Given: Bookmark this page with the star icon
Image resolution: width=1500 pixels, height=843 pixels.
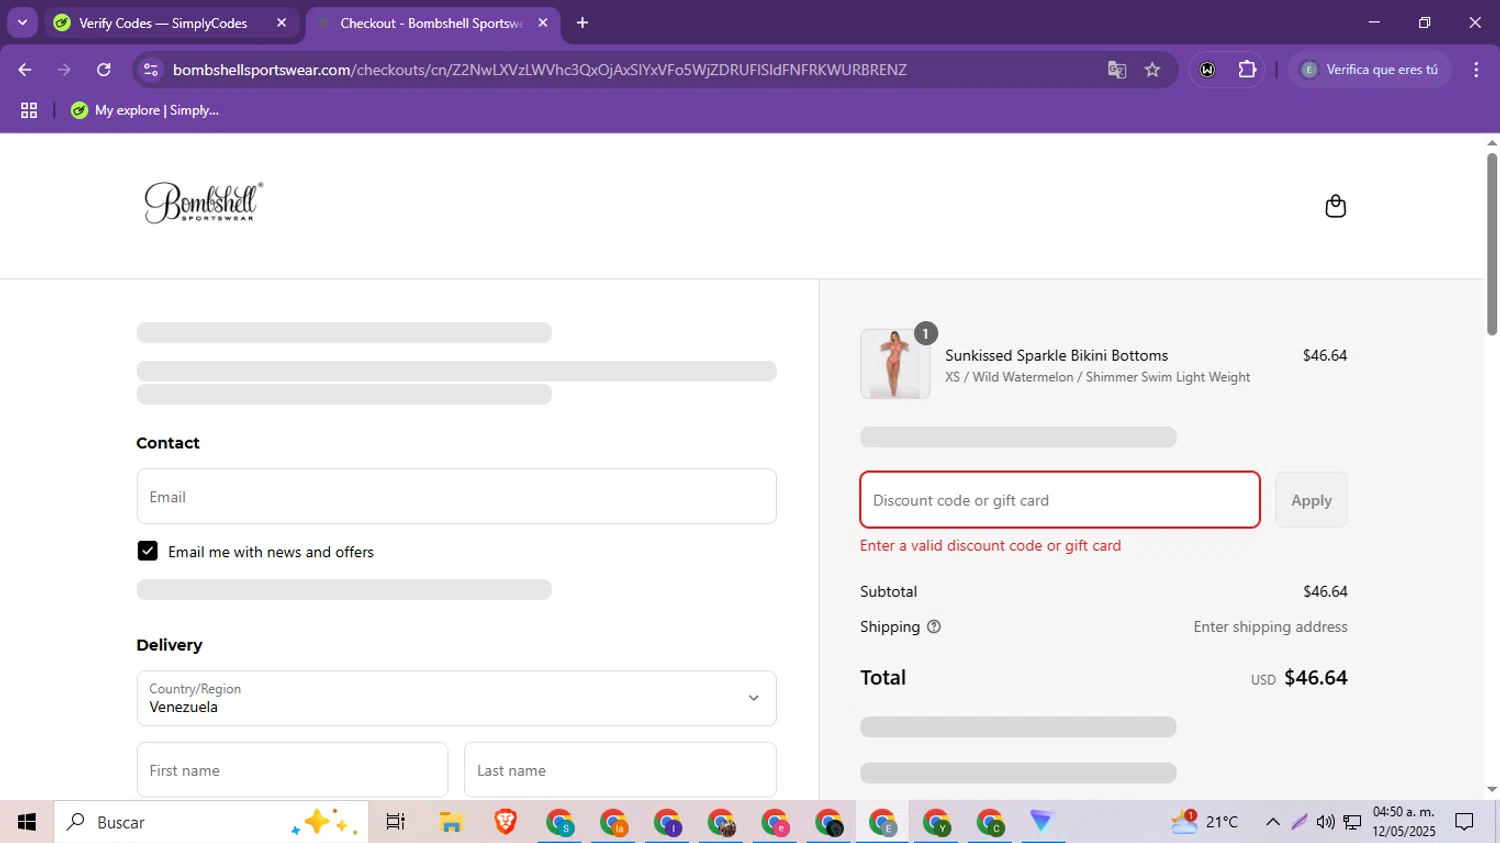Looking at the screenshot, I should (x=1153, y=70).
